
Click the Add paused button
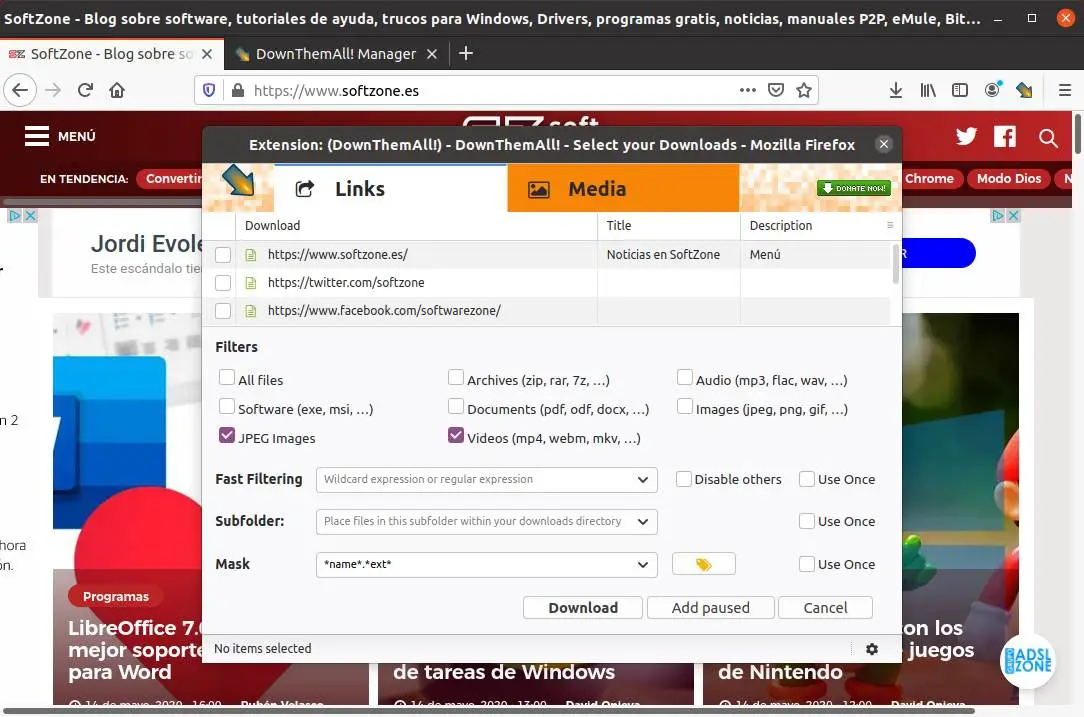pos(711,608)
